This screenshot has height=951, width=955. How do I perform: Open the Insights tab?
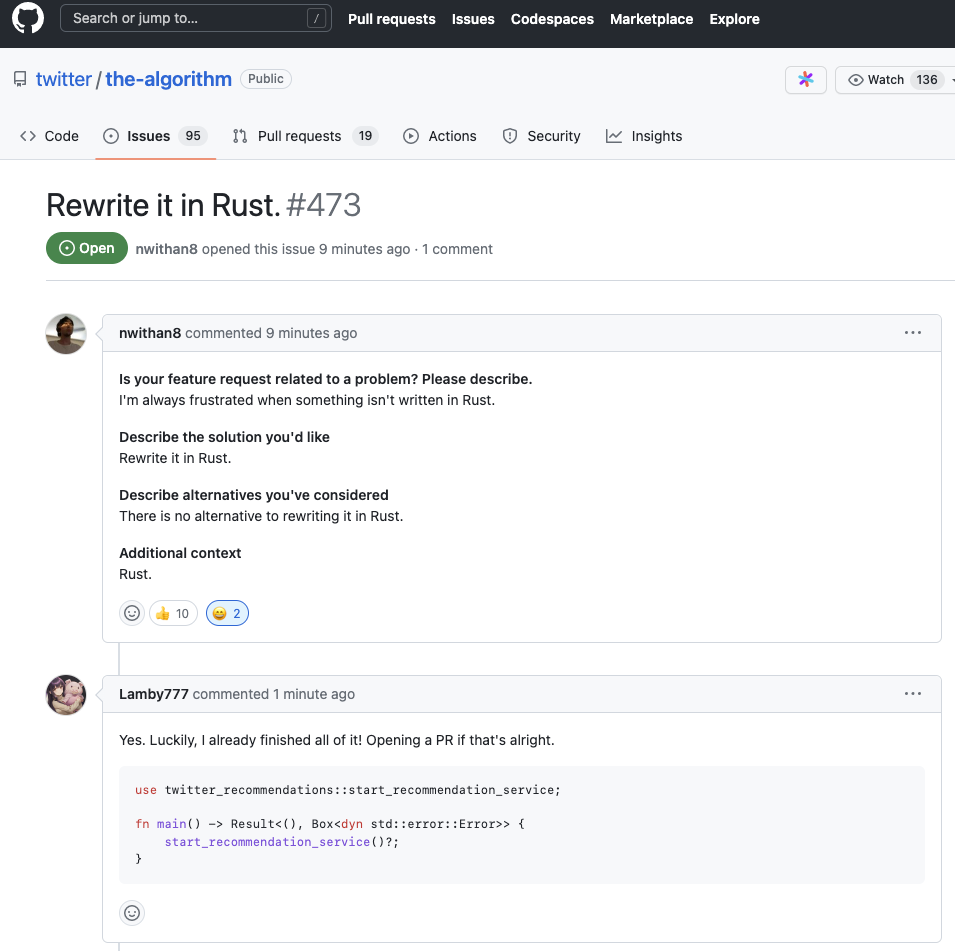click(644, 136)
